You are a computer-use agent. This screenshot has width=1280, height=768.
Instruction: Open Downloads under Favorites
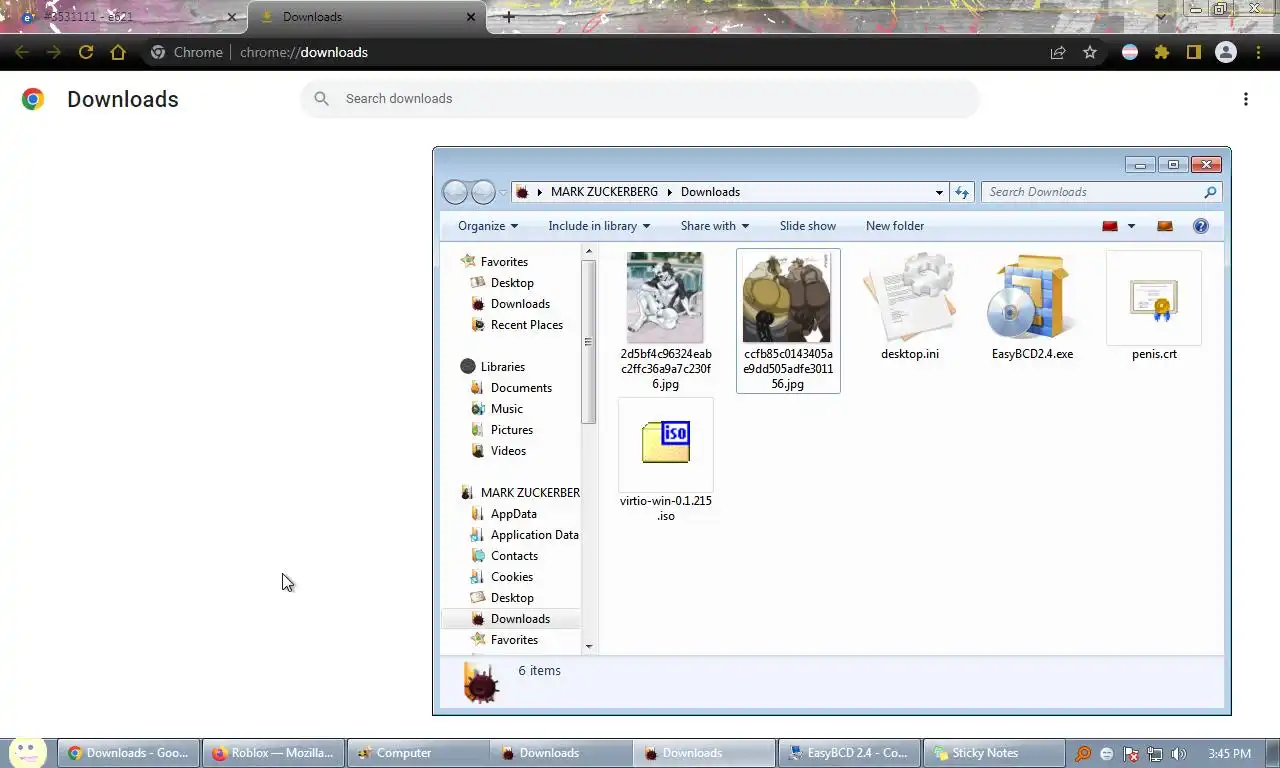(520, 304)
